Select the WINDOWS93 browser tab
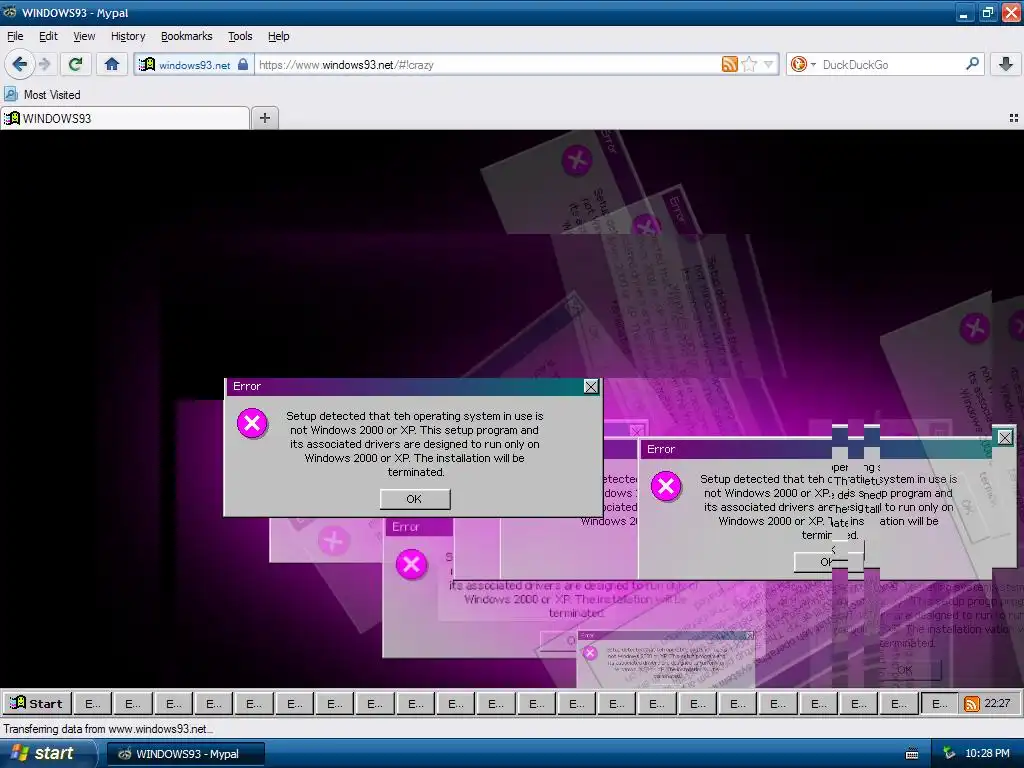The image size is (1024, 768). [x=125, y=118]
